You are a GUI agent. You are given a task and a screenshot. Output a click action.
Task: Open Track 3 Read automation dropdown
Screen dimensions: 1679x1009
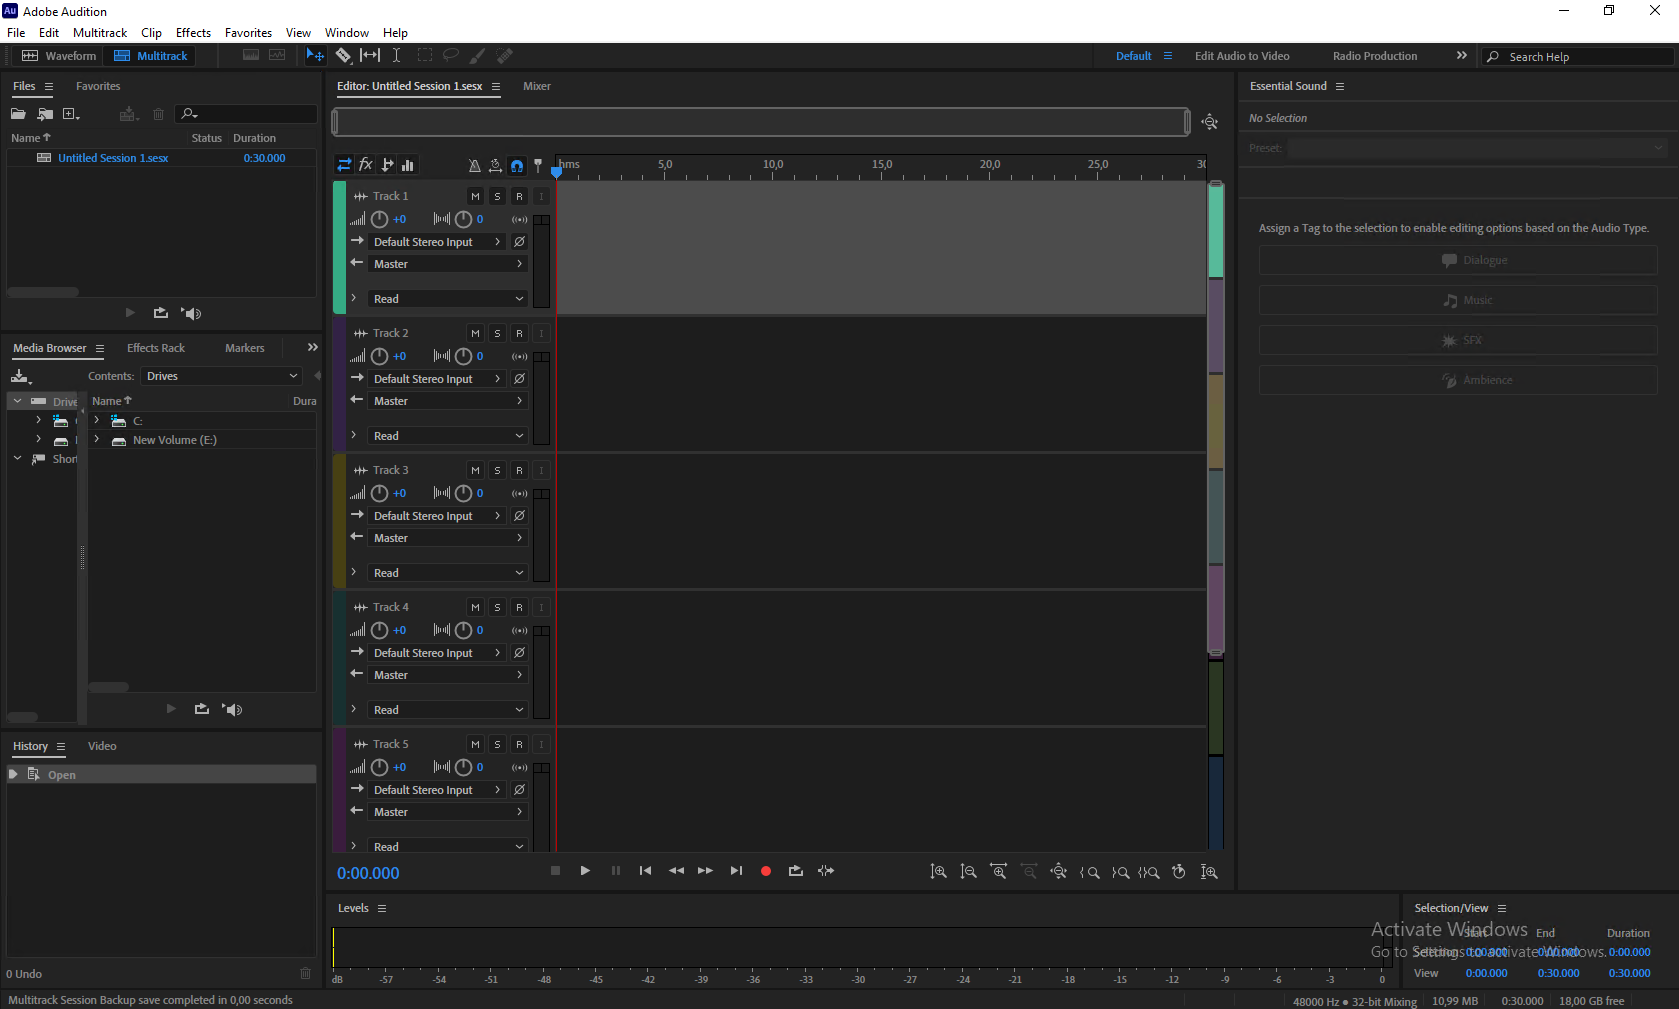tap(448, 573)
